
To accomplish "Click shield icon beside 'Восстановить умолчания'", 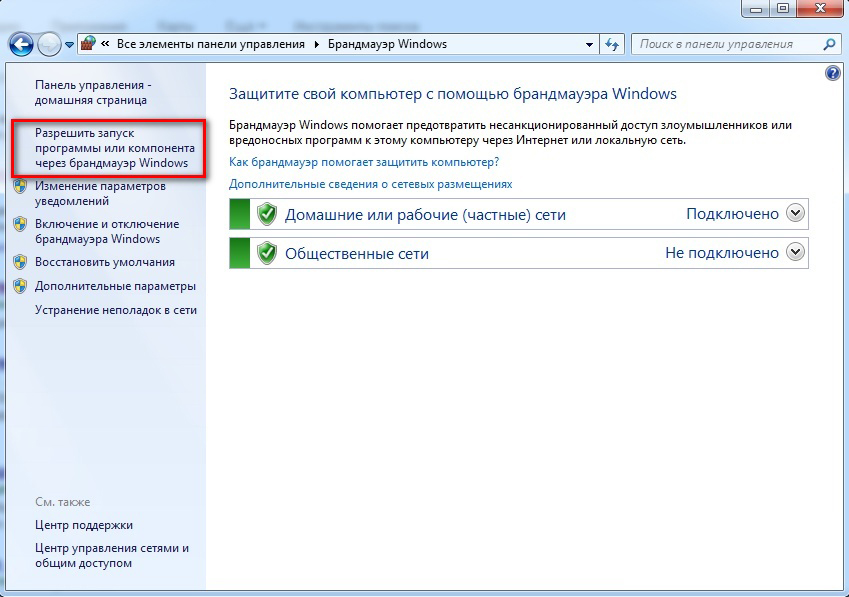I will click(x=20, y=262).
